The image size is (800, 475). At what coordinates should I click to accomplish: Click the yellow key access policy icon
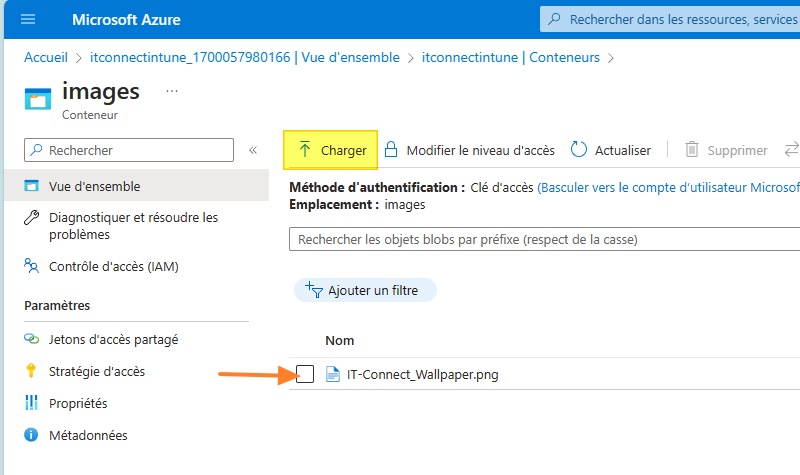(x=31, y=370)
